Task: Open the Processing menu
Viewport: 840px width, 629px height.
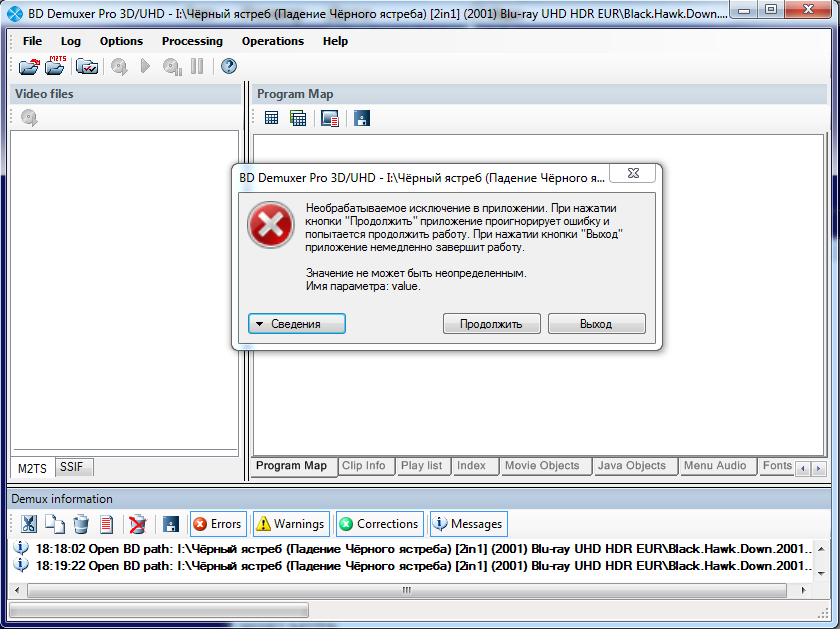Action: point(192,41)
